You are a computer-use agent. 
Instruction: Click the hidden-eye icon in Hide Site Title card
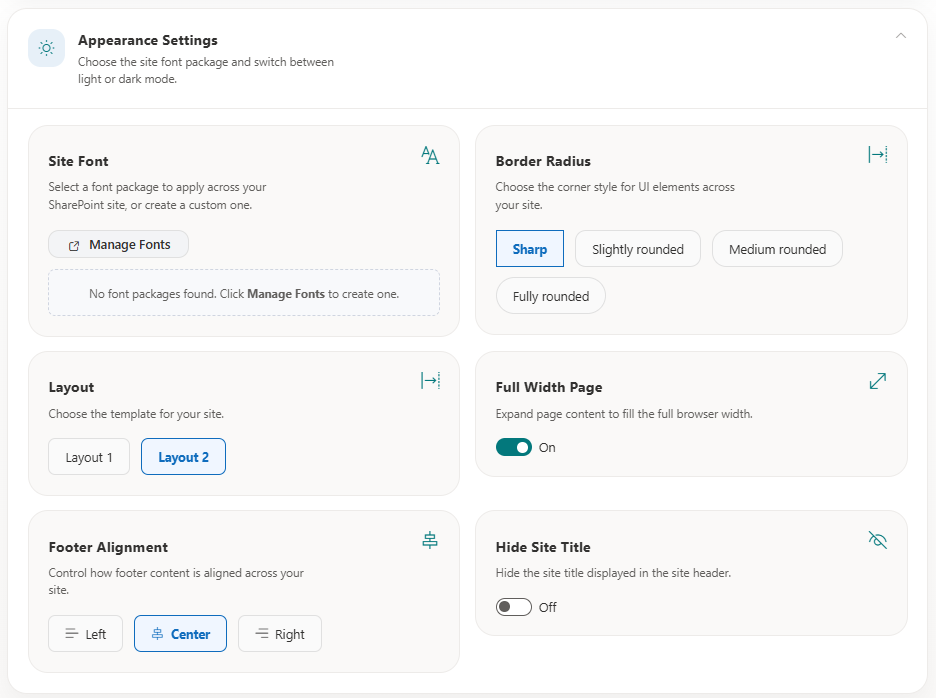[878, 540]
